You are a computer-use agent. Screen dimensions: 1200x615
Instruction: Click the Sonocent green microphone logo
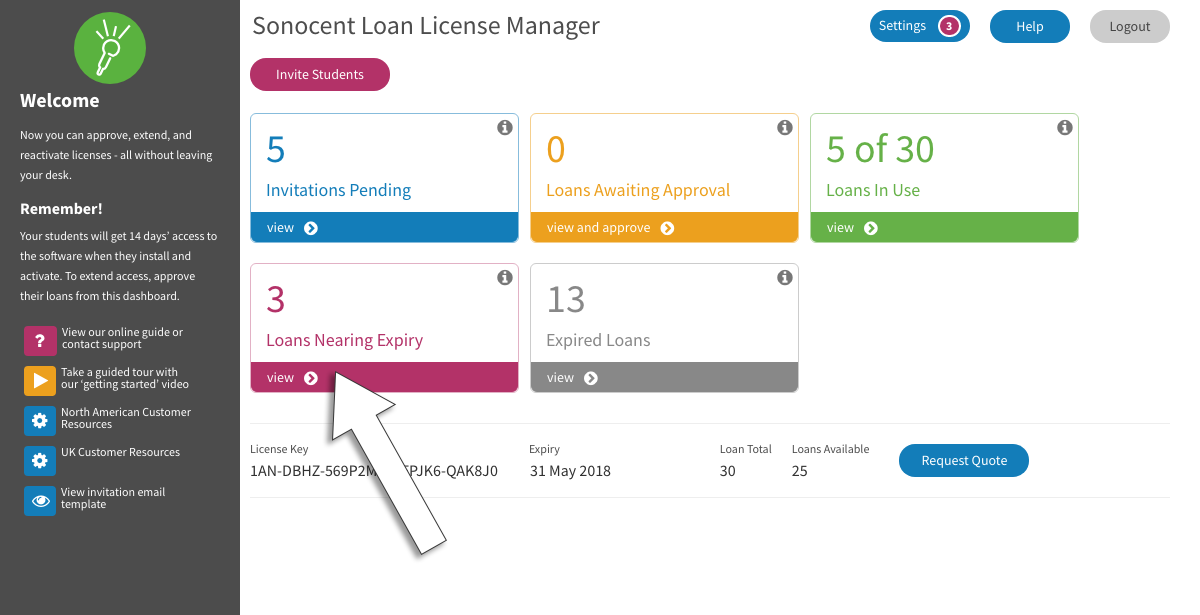(x=110, y=48)
